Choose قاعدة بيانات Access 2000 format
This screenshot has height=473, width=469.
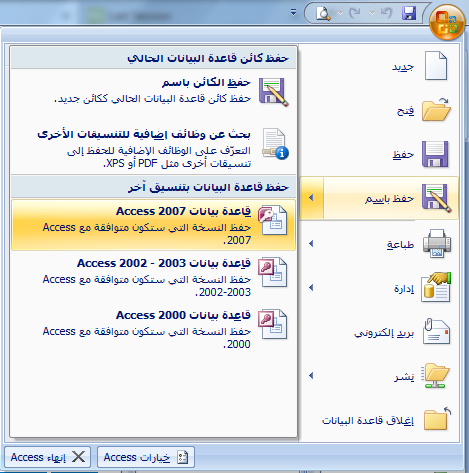pyautogui.click(x=153, y=329)
